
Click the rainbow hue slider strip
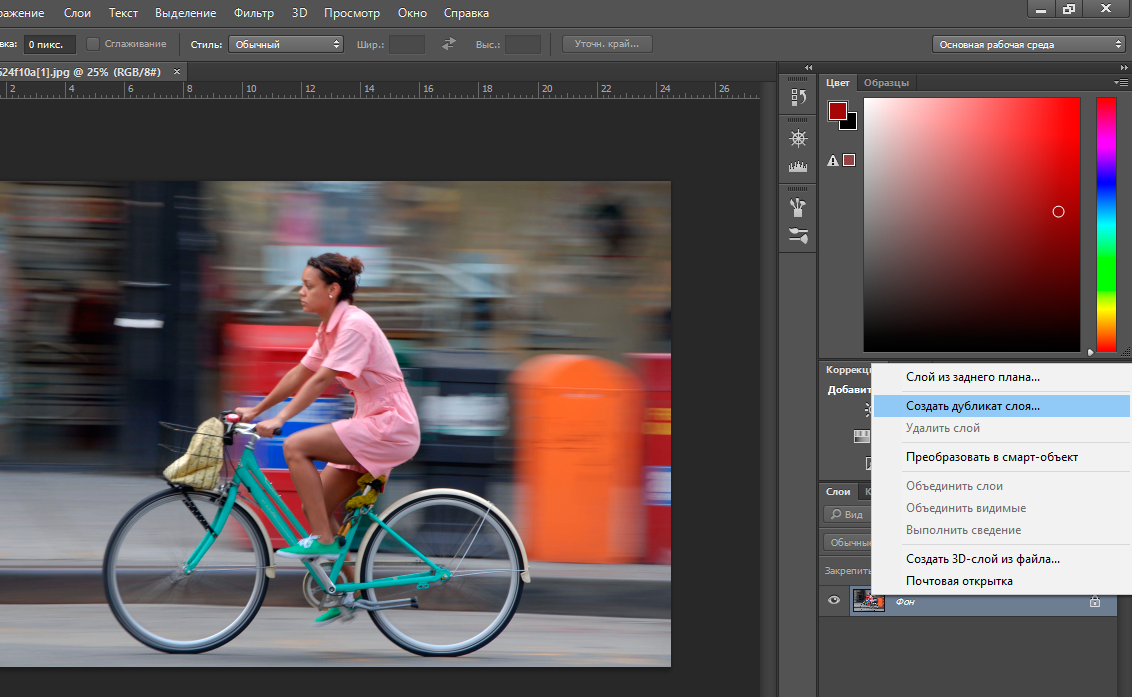[1106, 225]
